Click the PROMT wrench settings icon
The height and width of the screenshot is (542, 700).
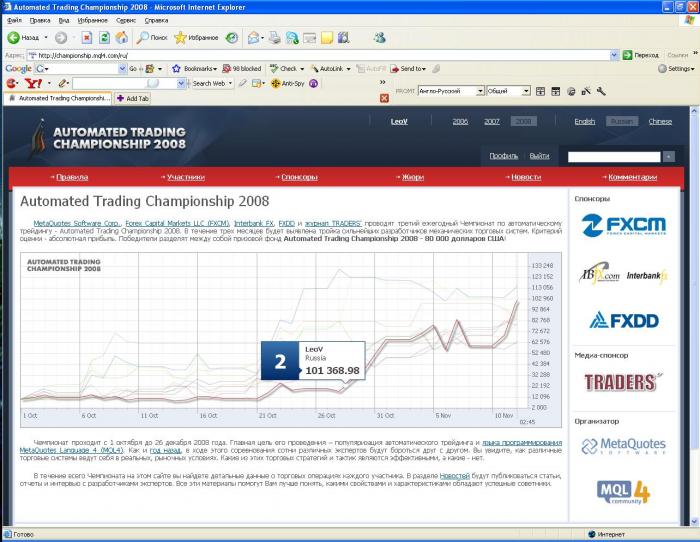(x=601, y=91)
